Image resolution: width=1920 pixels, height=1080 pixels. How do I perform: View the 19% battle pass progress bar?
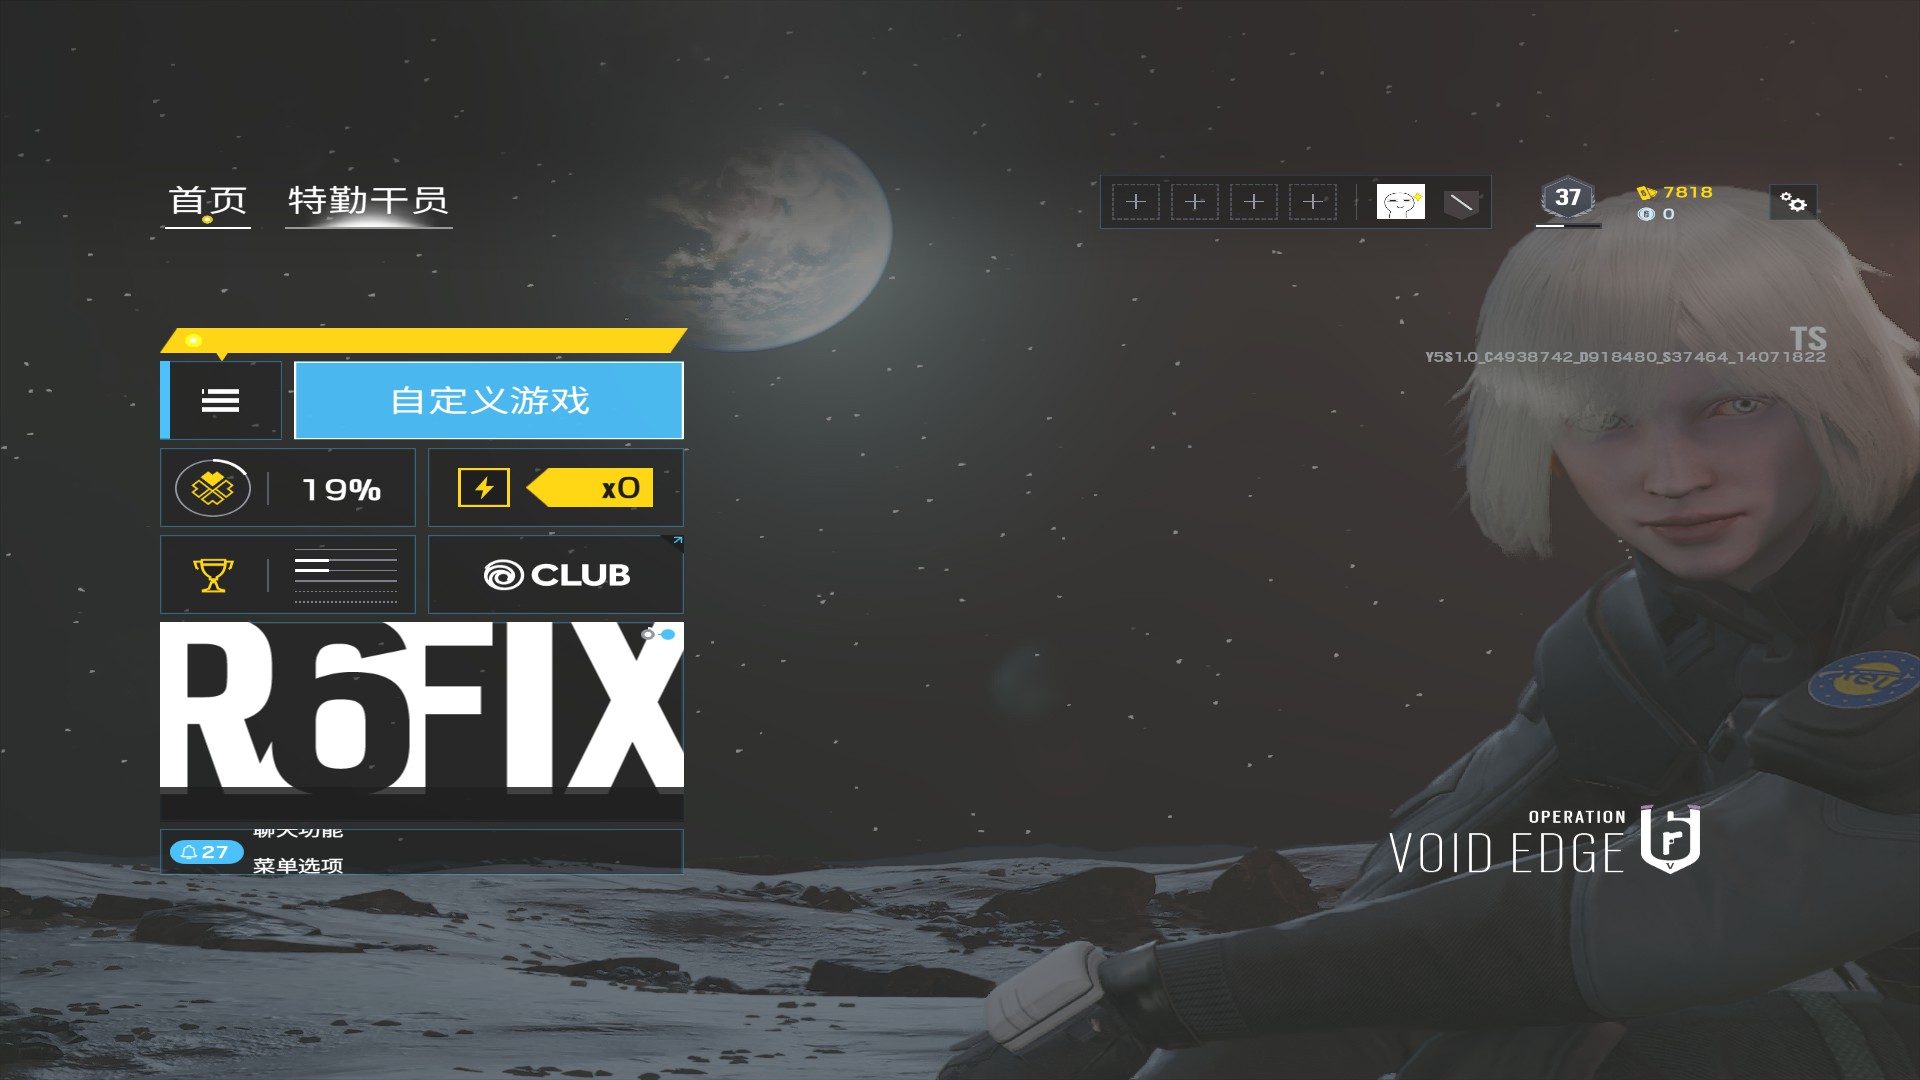[289, 488]
